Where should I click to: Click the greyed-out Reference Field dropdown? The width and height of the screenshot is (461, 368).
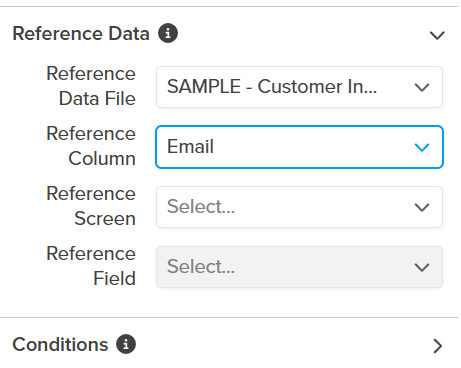[x=299, y=267]
